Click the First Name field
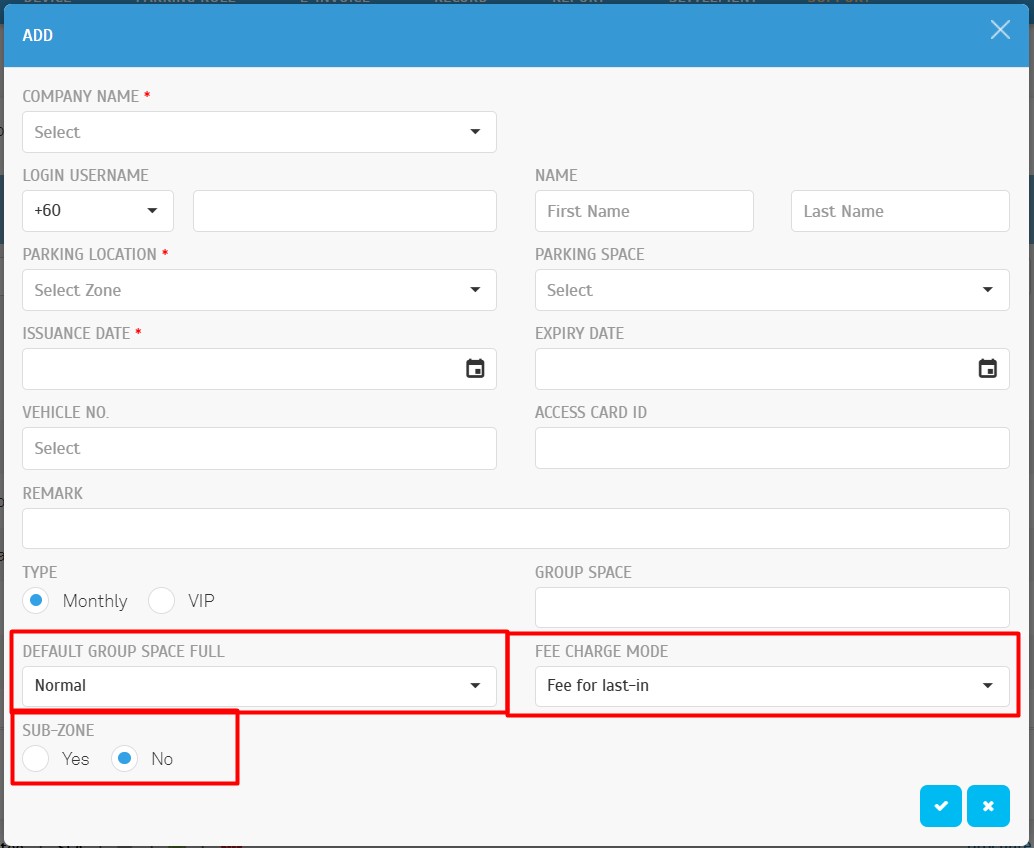Screen dimensions: 1034x848 click(x=644, y=211)
